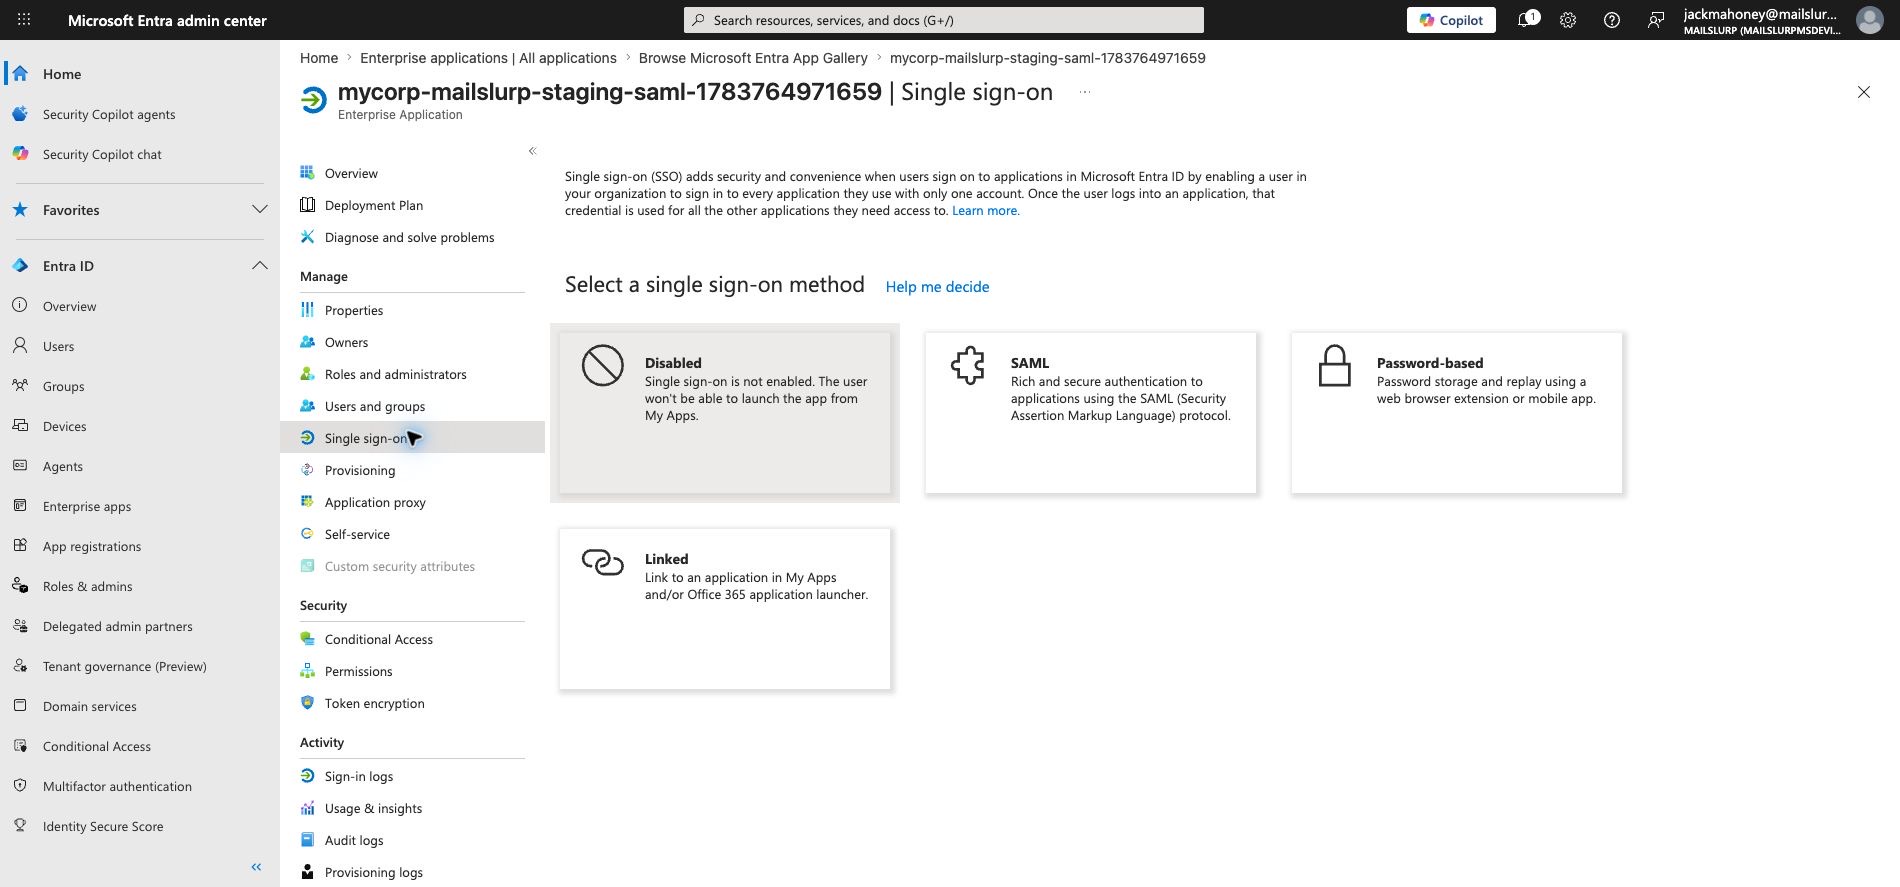Click the Home breadcrumb link

(x=319, y=58)
